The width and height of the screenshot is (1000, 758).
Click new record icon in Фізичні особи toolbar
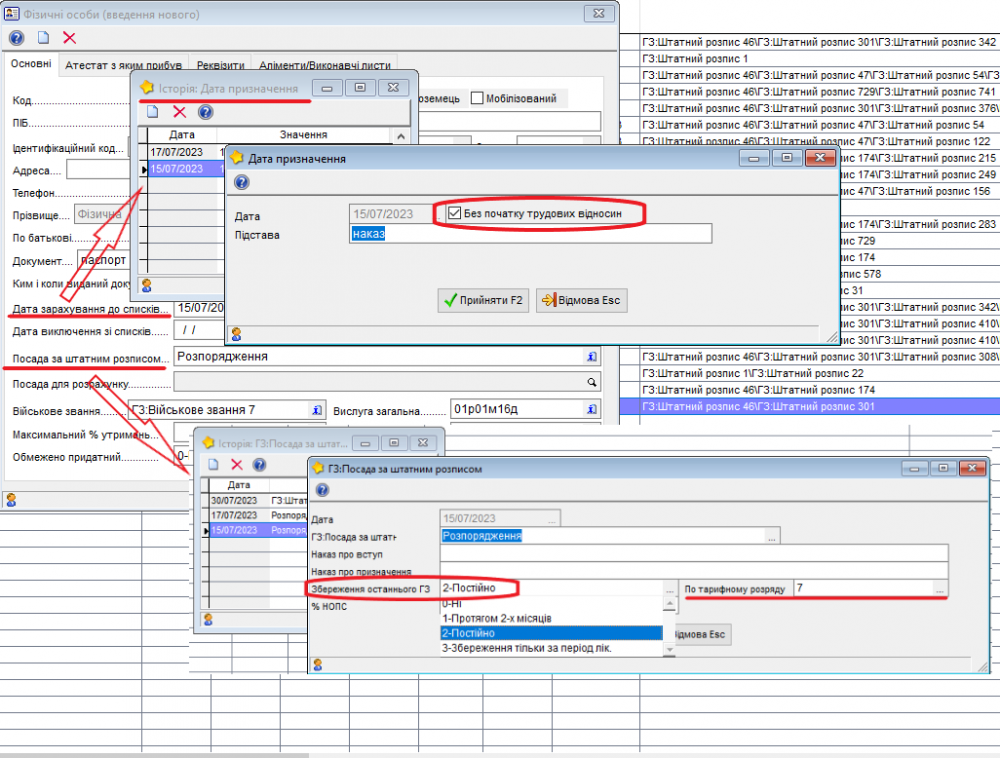pos(43,38)
